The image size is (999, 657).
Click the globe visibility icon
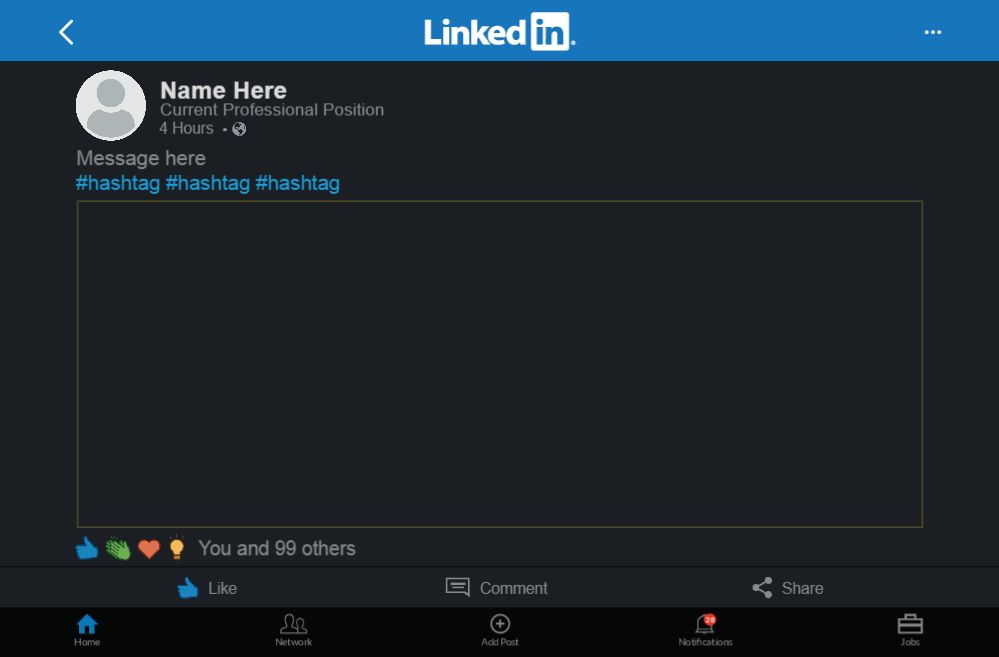(239, 129)
